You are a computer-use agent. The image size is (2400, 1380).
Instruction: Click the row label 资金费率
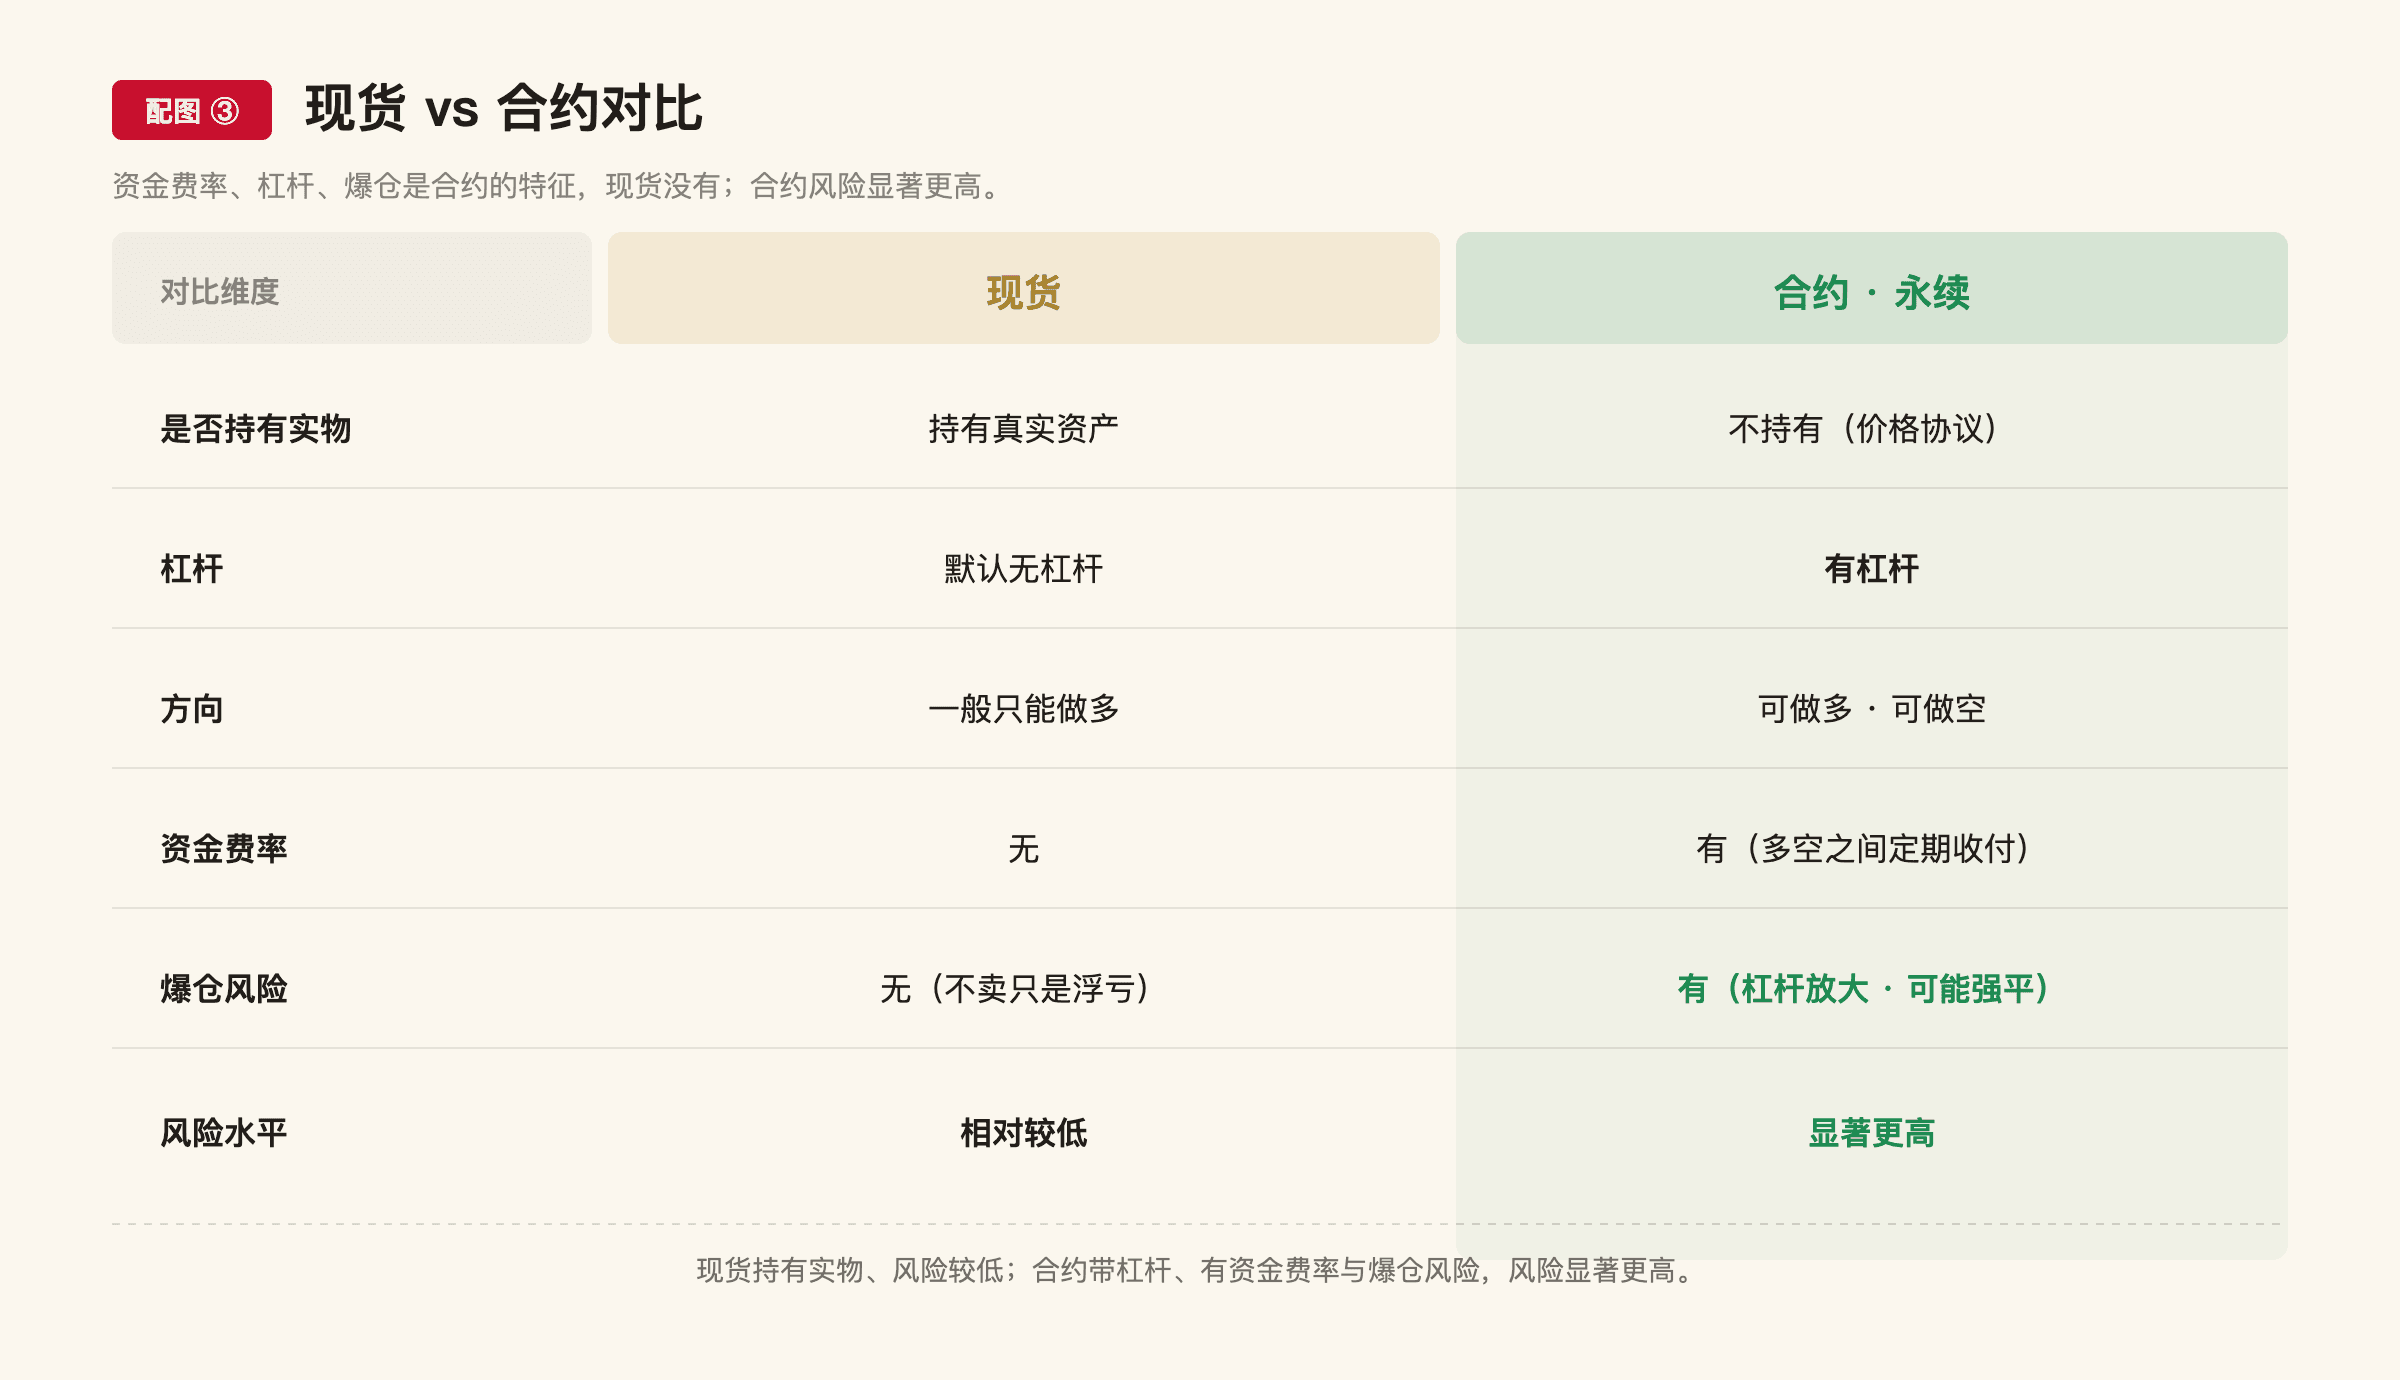[224, 849]
